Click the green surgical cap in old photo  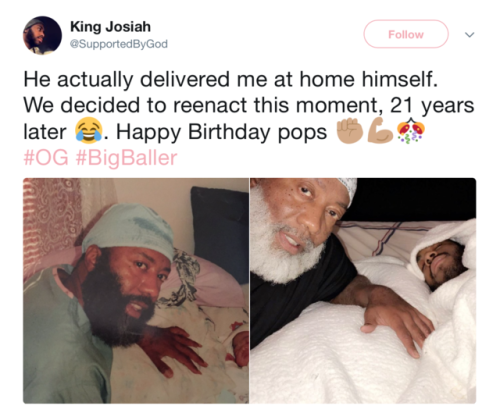128,231
